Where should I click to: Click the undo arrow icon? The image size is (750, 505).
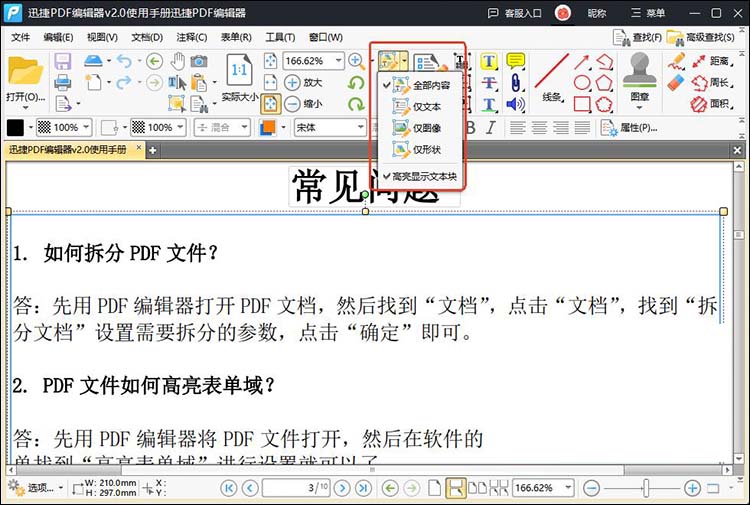tap(124, 61)
